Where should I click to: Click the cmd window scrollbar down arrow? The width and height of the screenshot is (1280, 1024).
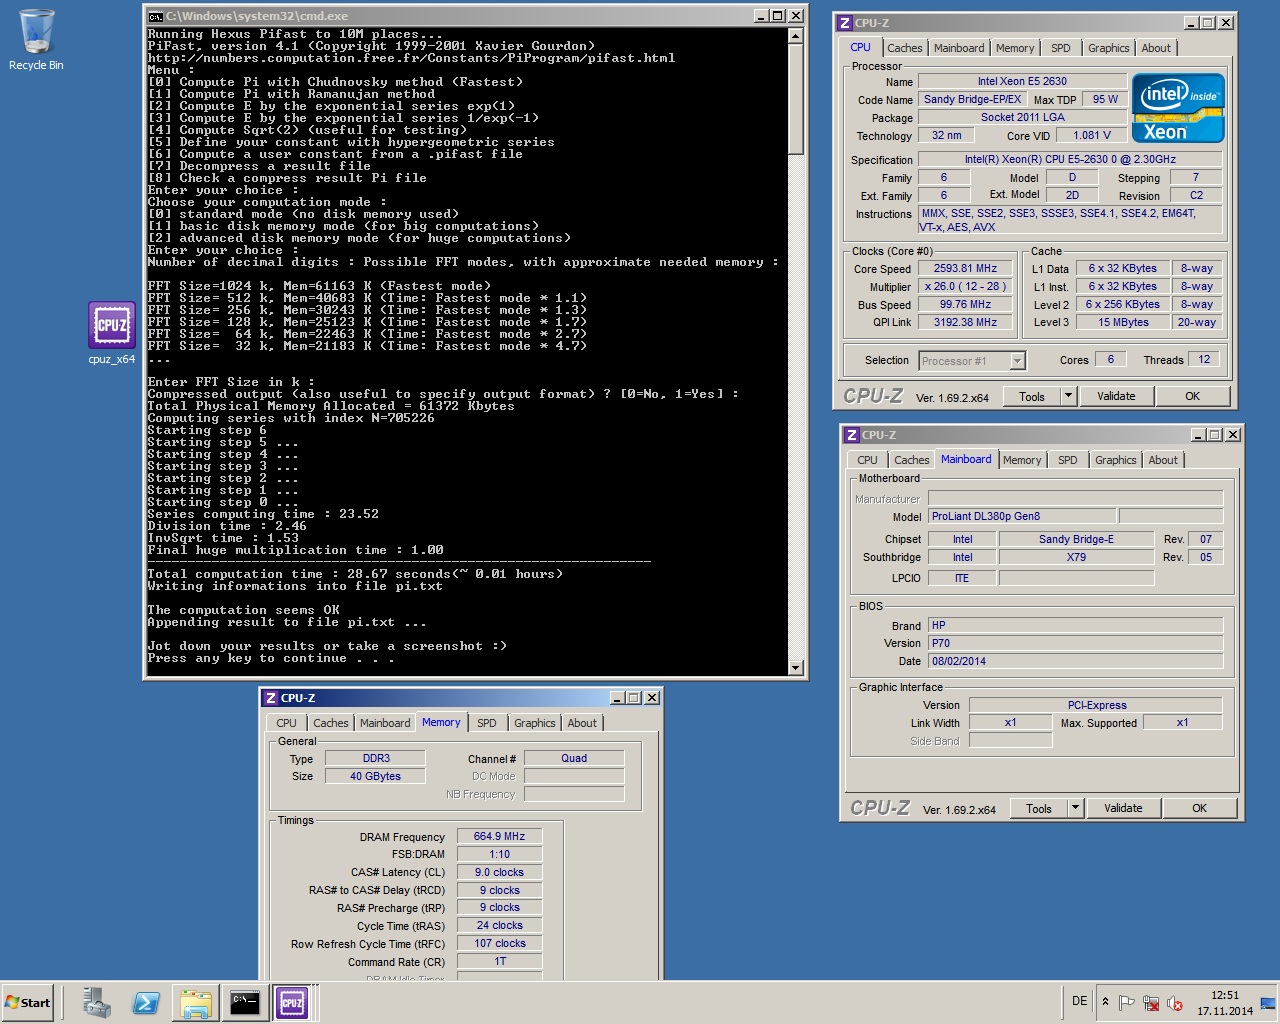796,668
